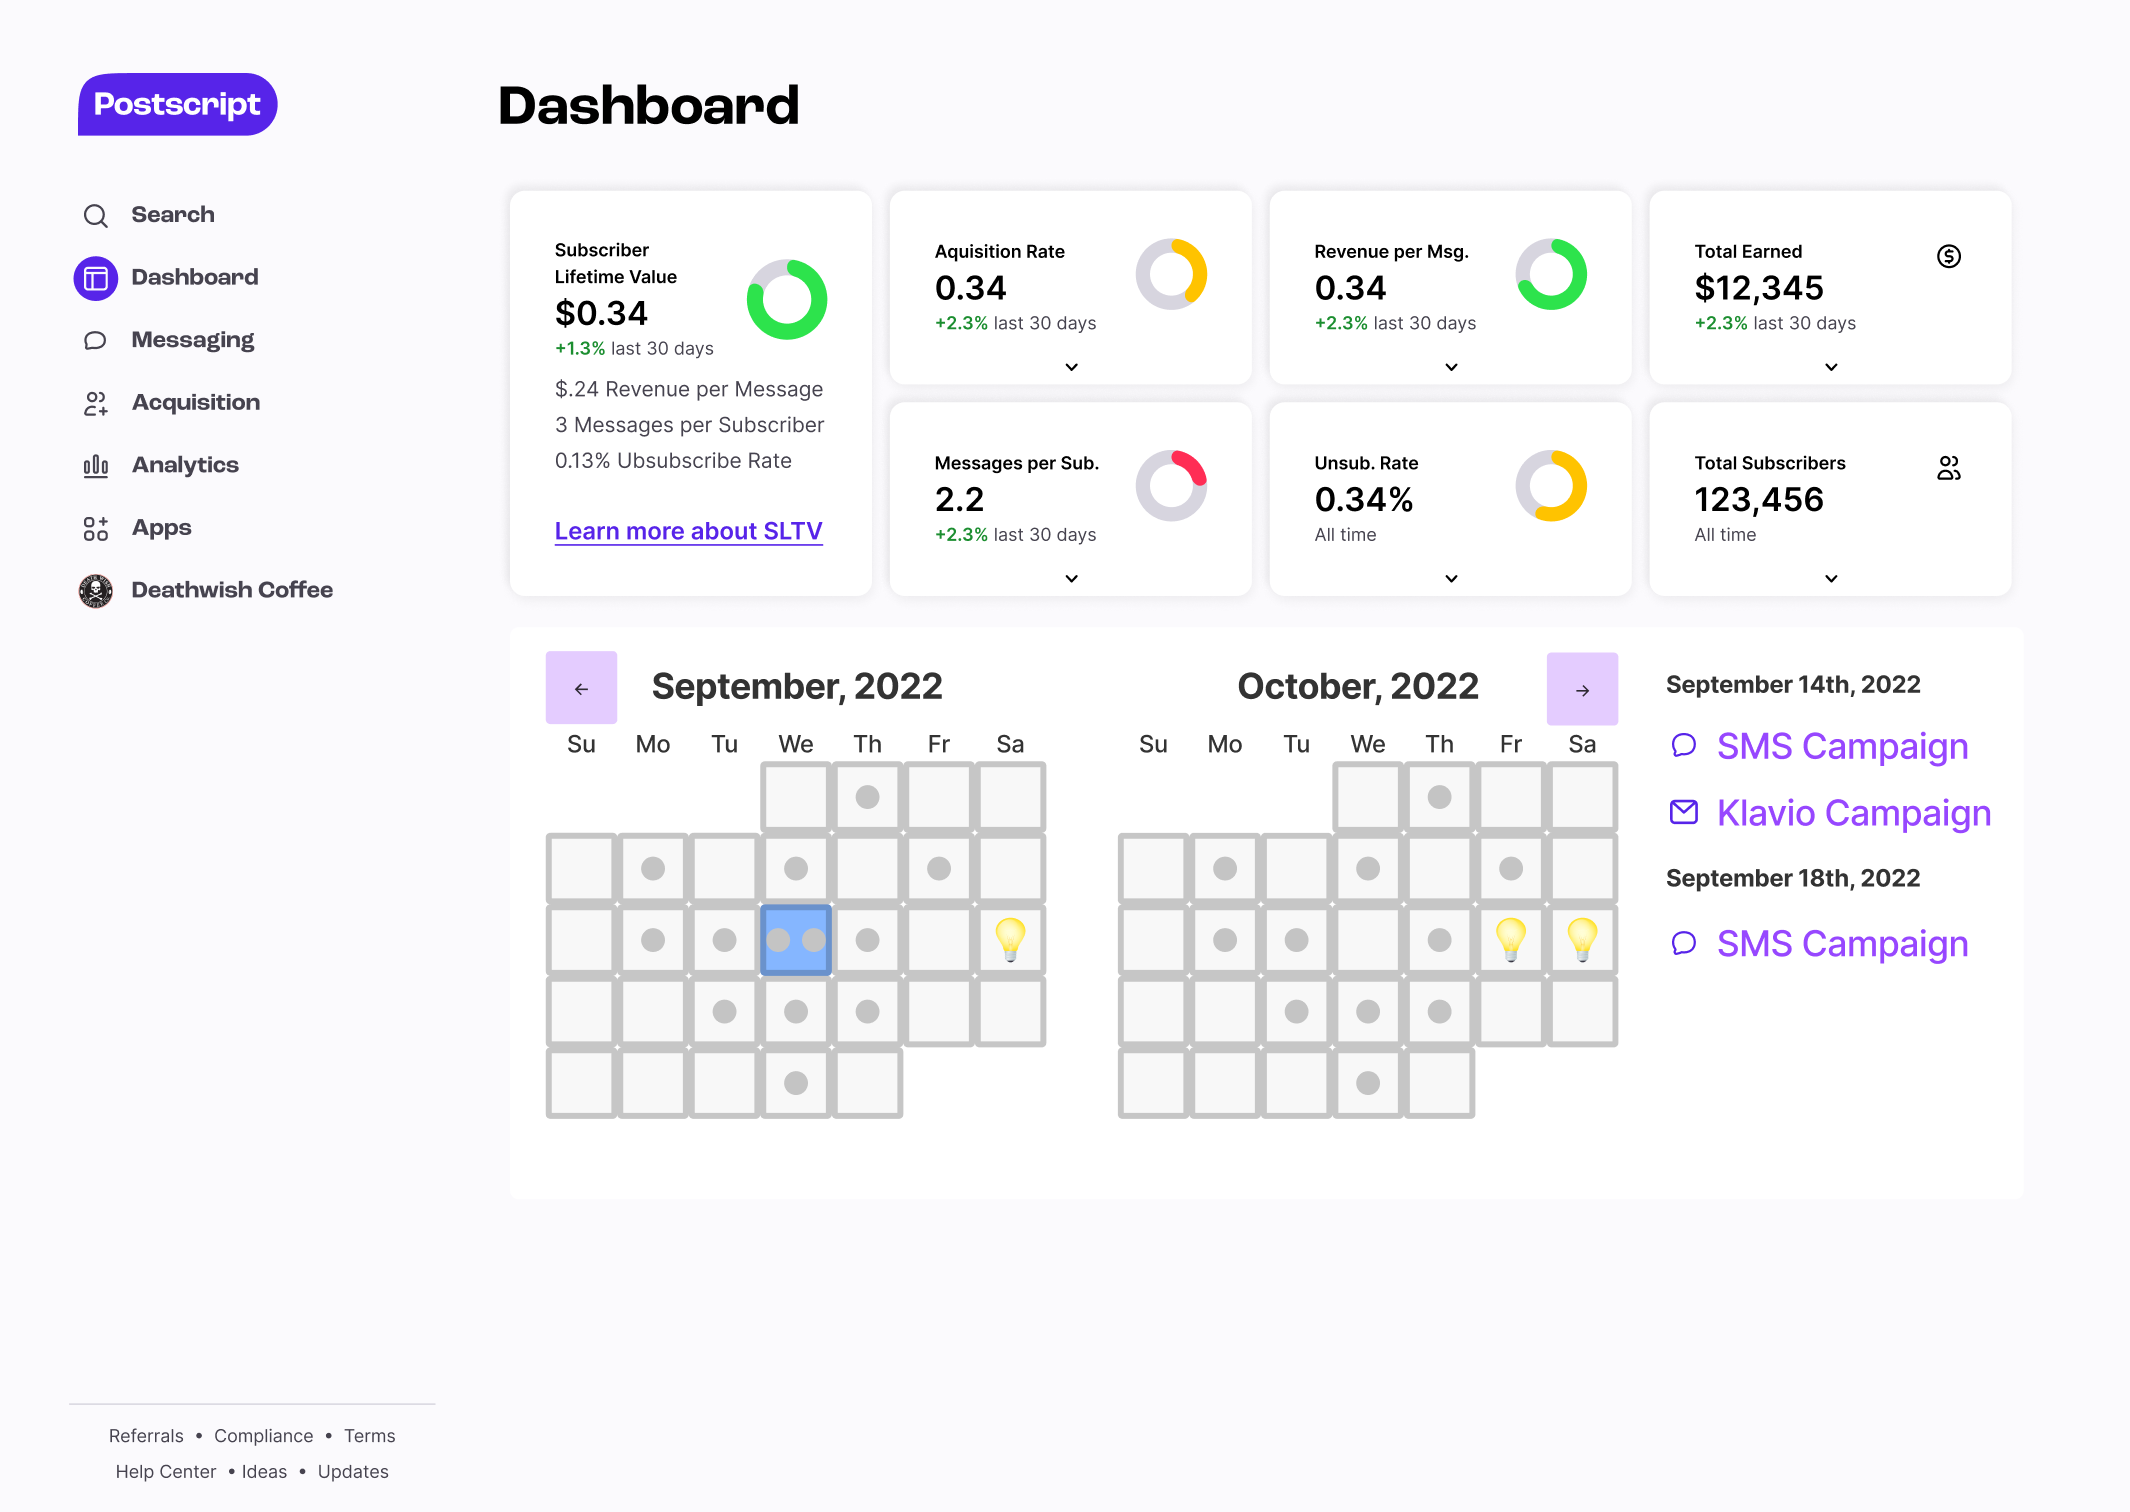Click the Dashboard icon in sidebar
This screenshot has width=2130, height=1512.
point(96,278)
